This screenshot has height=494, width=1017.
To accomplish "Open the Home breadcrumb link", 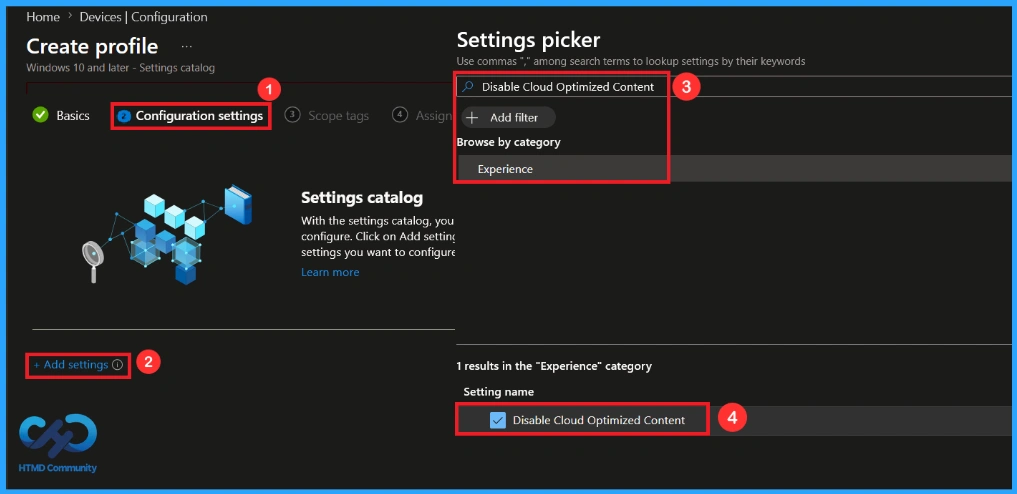I will coord(43,18).
